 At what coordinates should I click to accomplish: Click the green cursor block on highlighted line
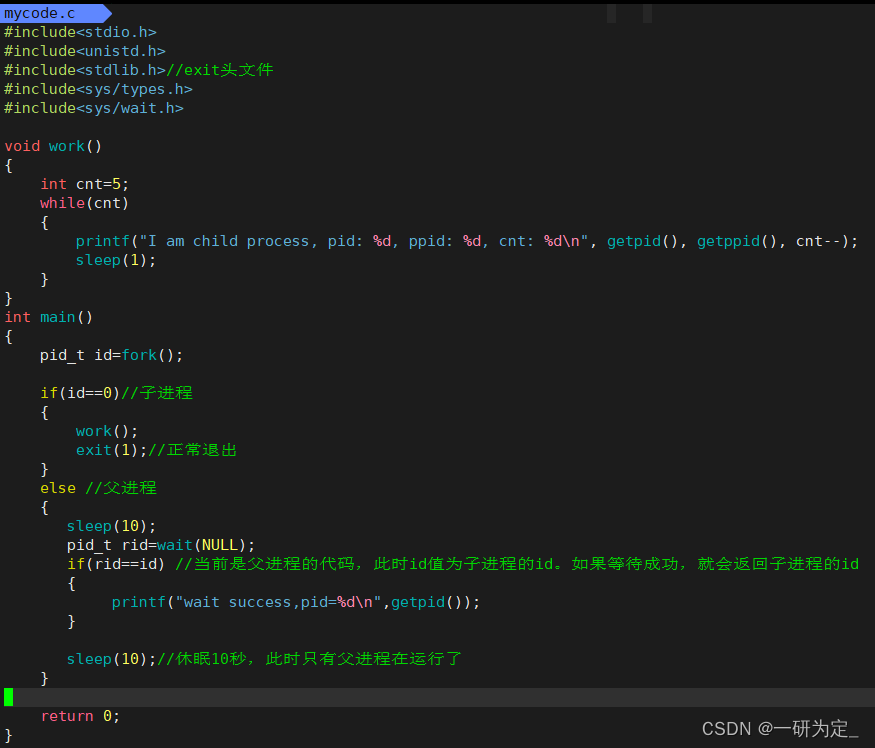coord(8,697)
